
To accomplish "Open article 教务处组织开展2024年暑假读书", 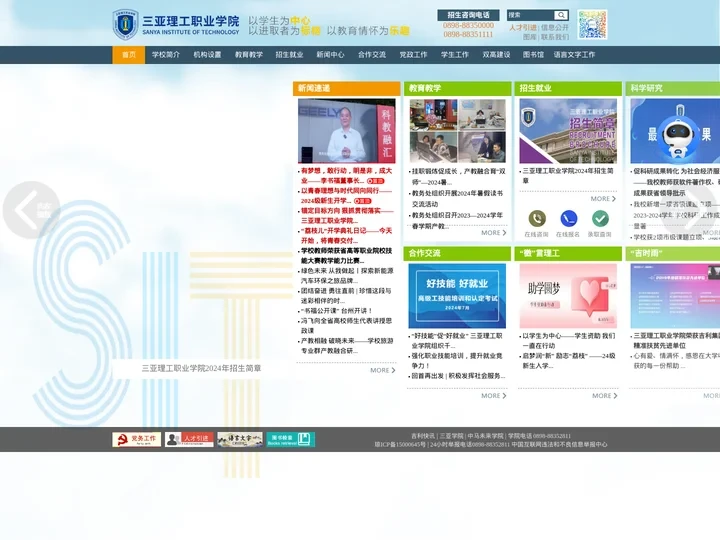I will (458, 198).
